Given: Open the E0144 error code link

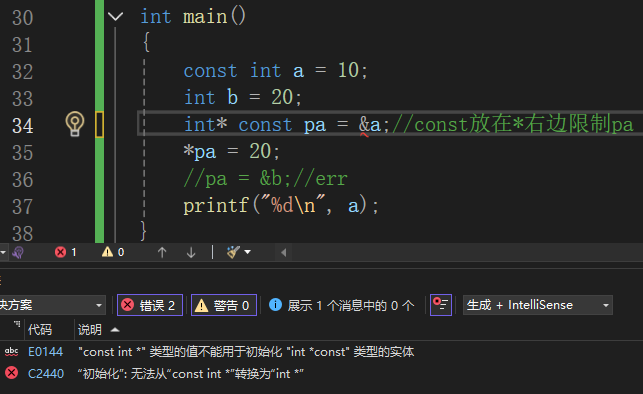Looking at the screenshot, I should coord(46,352).
